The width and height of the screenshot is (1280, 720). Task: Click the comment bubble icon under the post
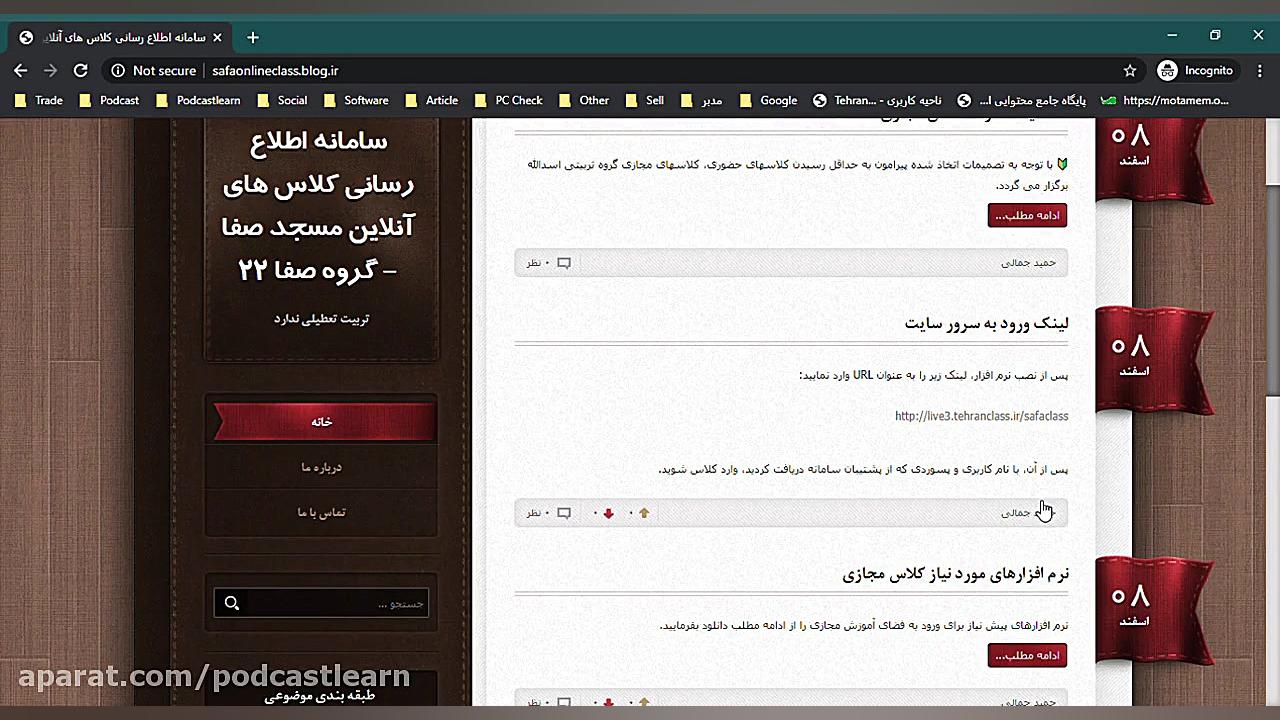[x=564, y=512]
